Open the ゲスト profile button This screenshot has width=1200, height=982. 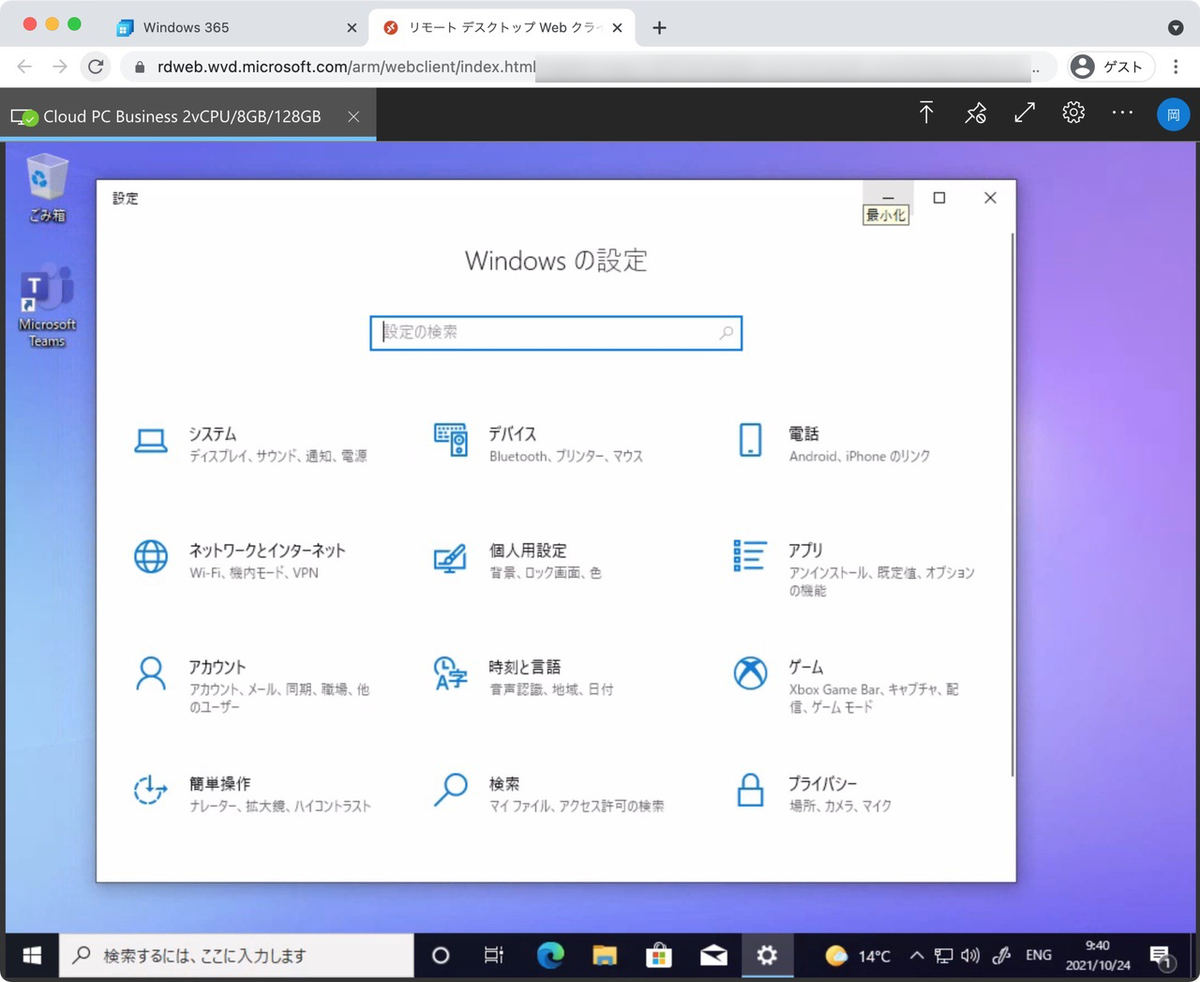pyautogui.click(x=1110, y=67)
